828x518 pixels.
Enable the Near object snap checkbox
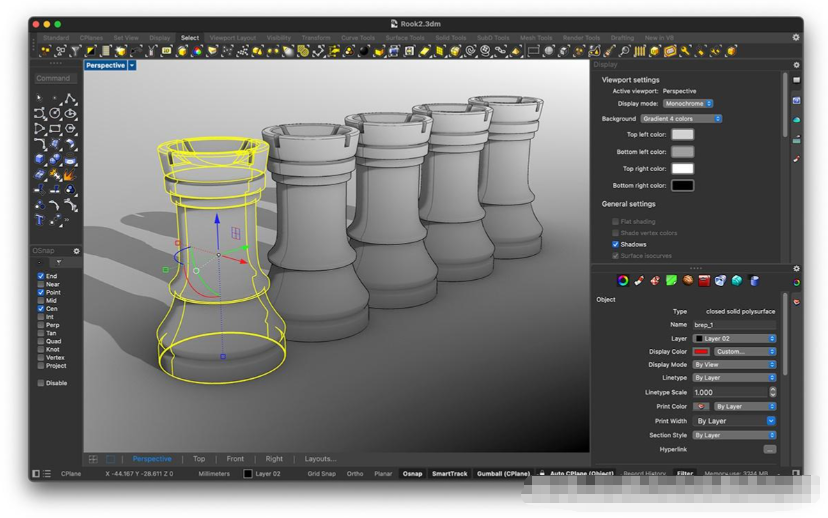(x=41, y=284)
